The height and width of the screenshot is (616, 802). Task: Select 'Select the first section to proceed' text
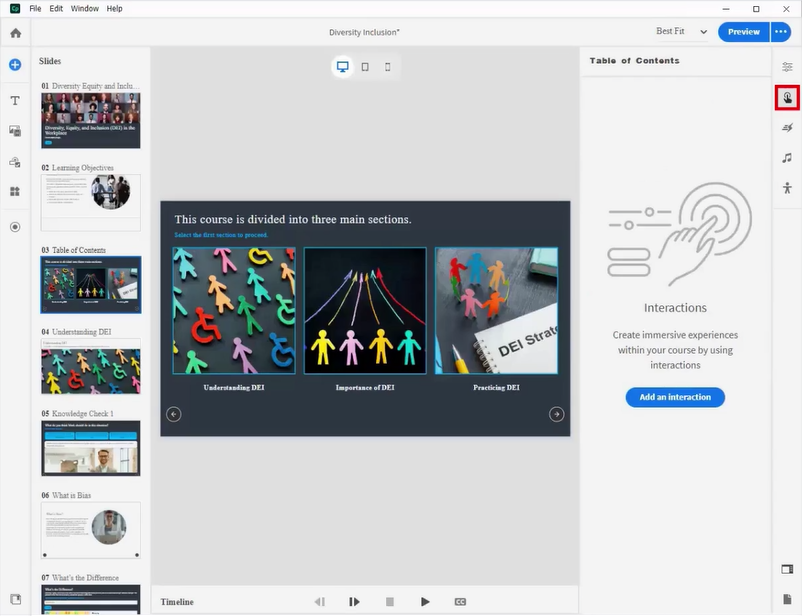(221, 235)
